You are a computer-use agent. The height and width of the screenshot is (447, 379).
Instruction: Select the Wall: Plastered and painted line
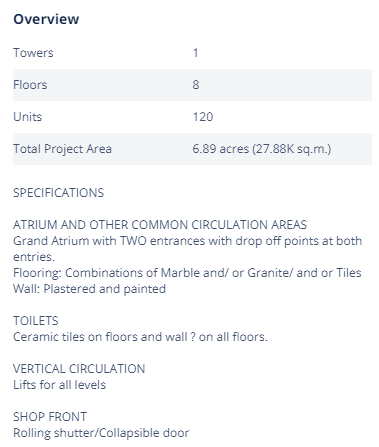point(89,289)
